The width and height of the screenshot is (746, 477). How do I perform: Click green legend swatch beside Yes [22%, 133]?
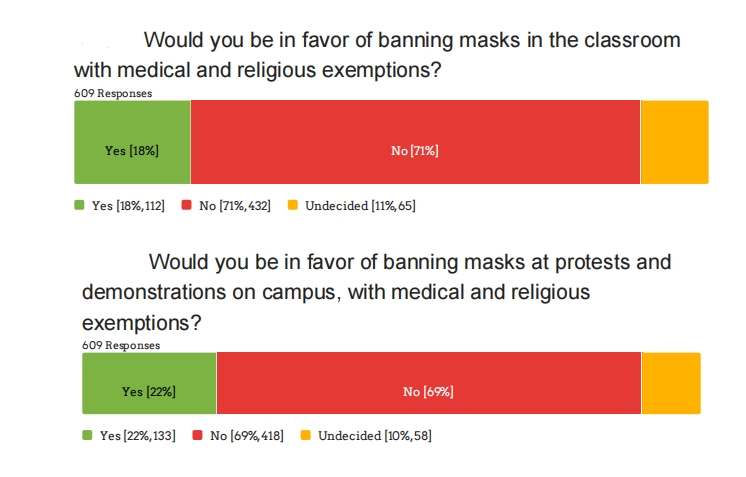tap(88, 436)
